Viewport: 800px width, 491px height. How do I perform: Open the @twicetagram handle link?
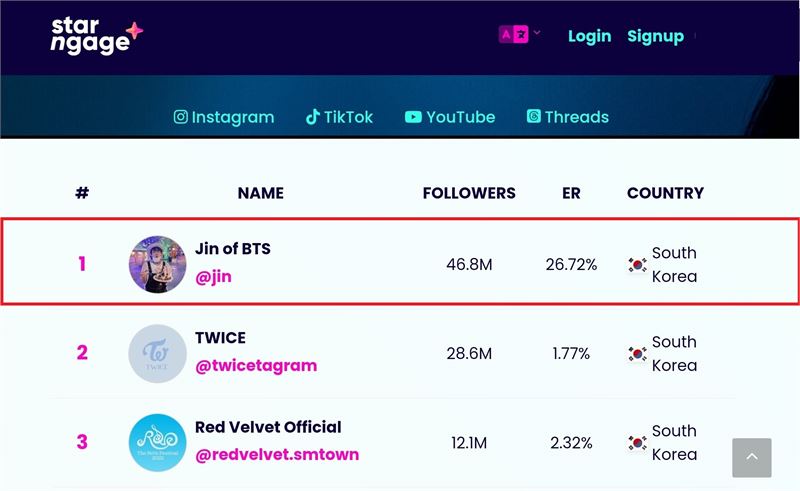tap(256, 365)
